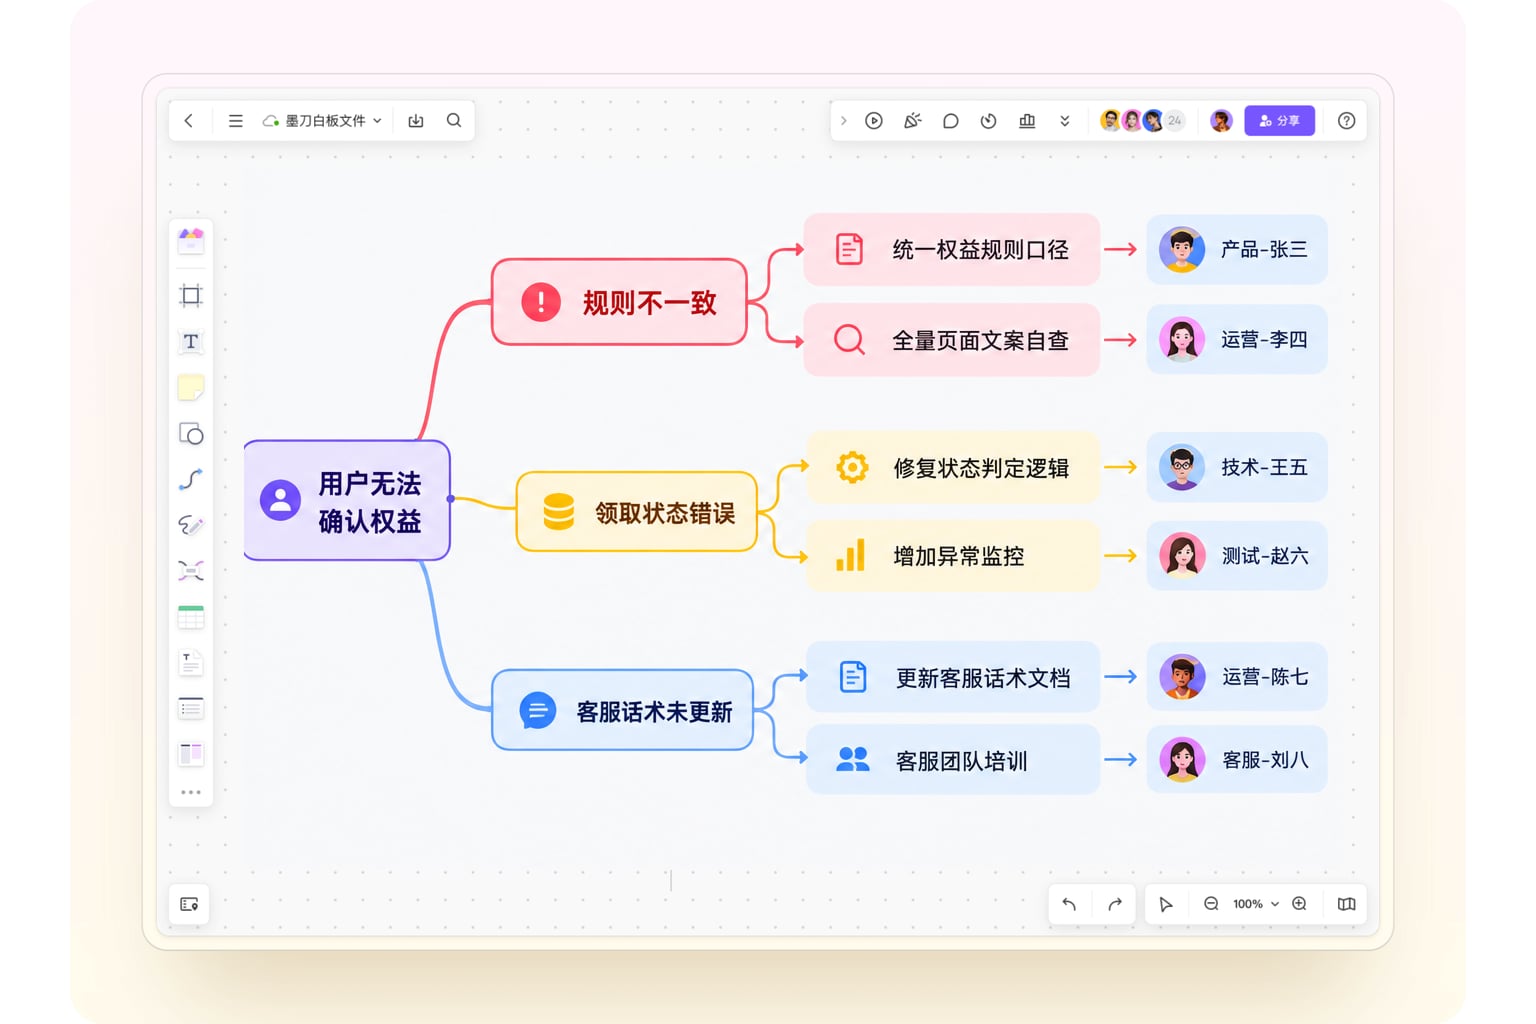This screenshot has width=1536, height=1024.
Task: Open the 墨刀白板文件 file name dropdown
Action: (x=322, y=121)
